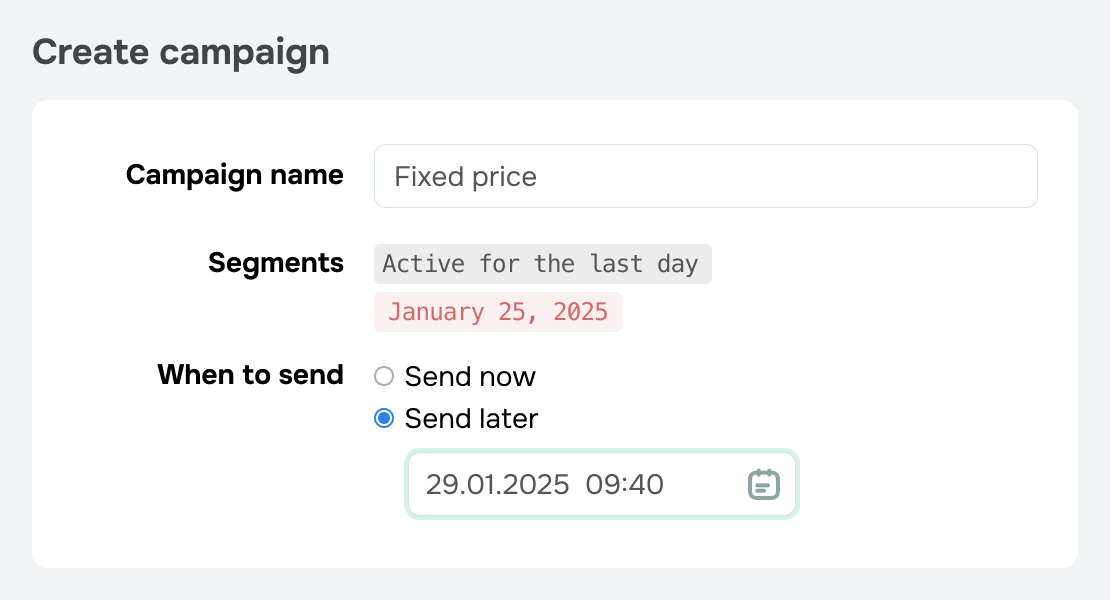Click the Send later option text

click(x=471, y=418)
